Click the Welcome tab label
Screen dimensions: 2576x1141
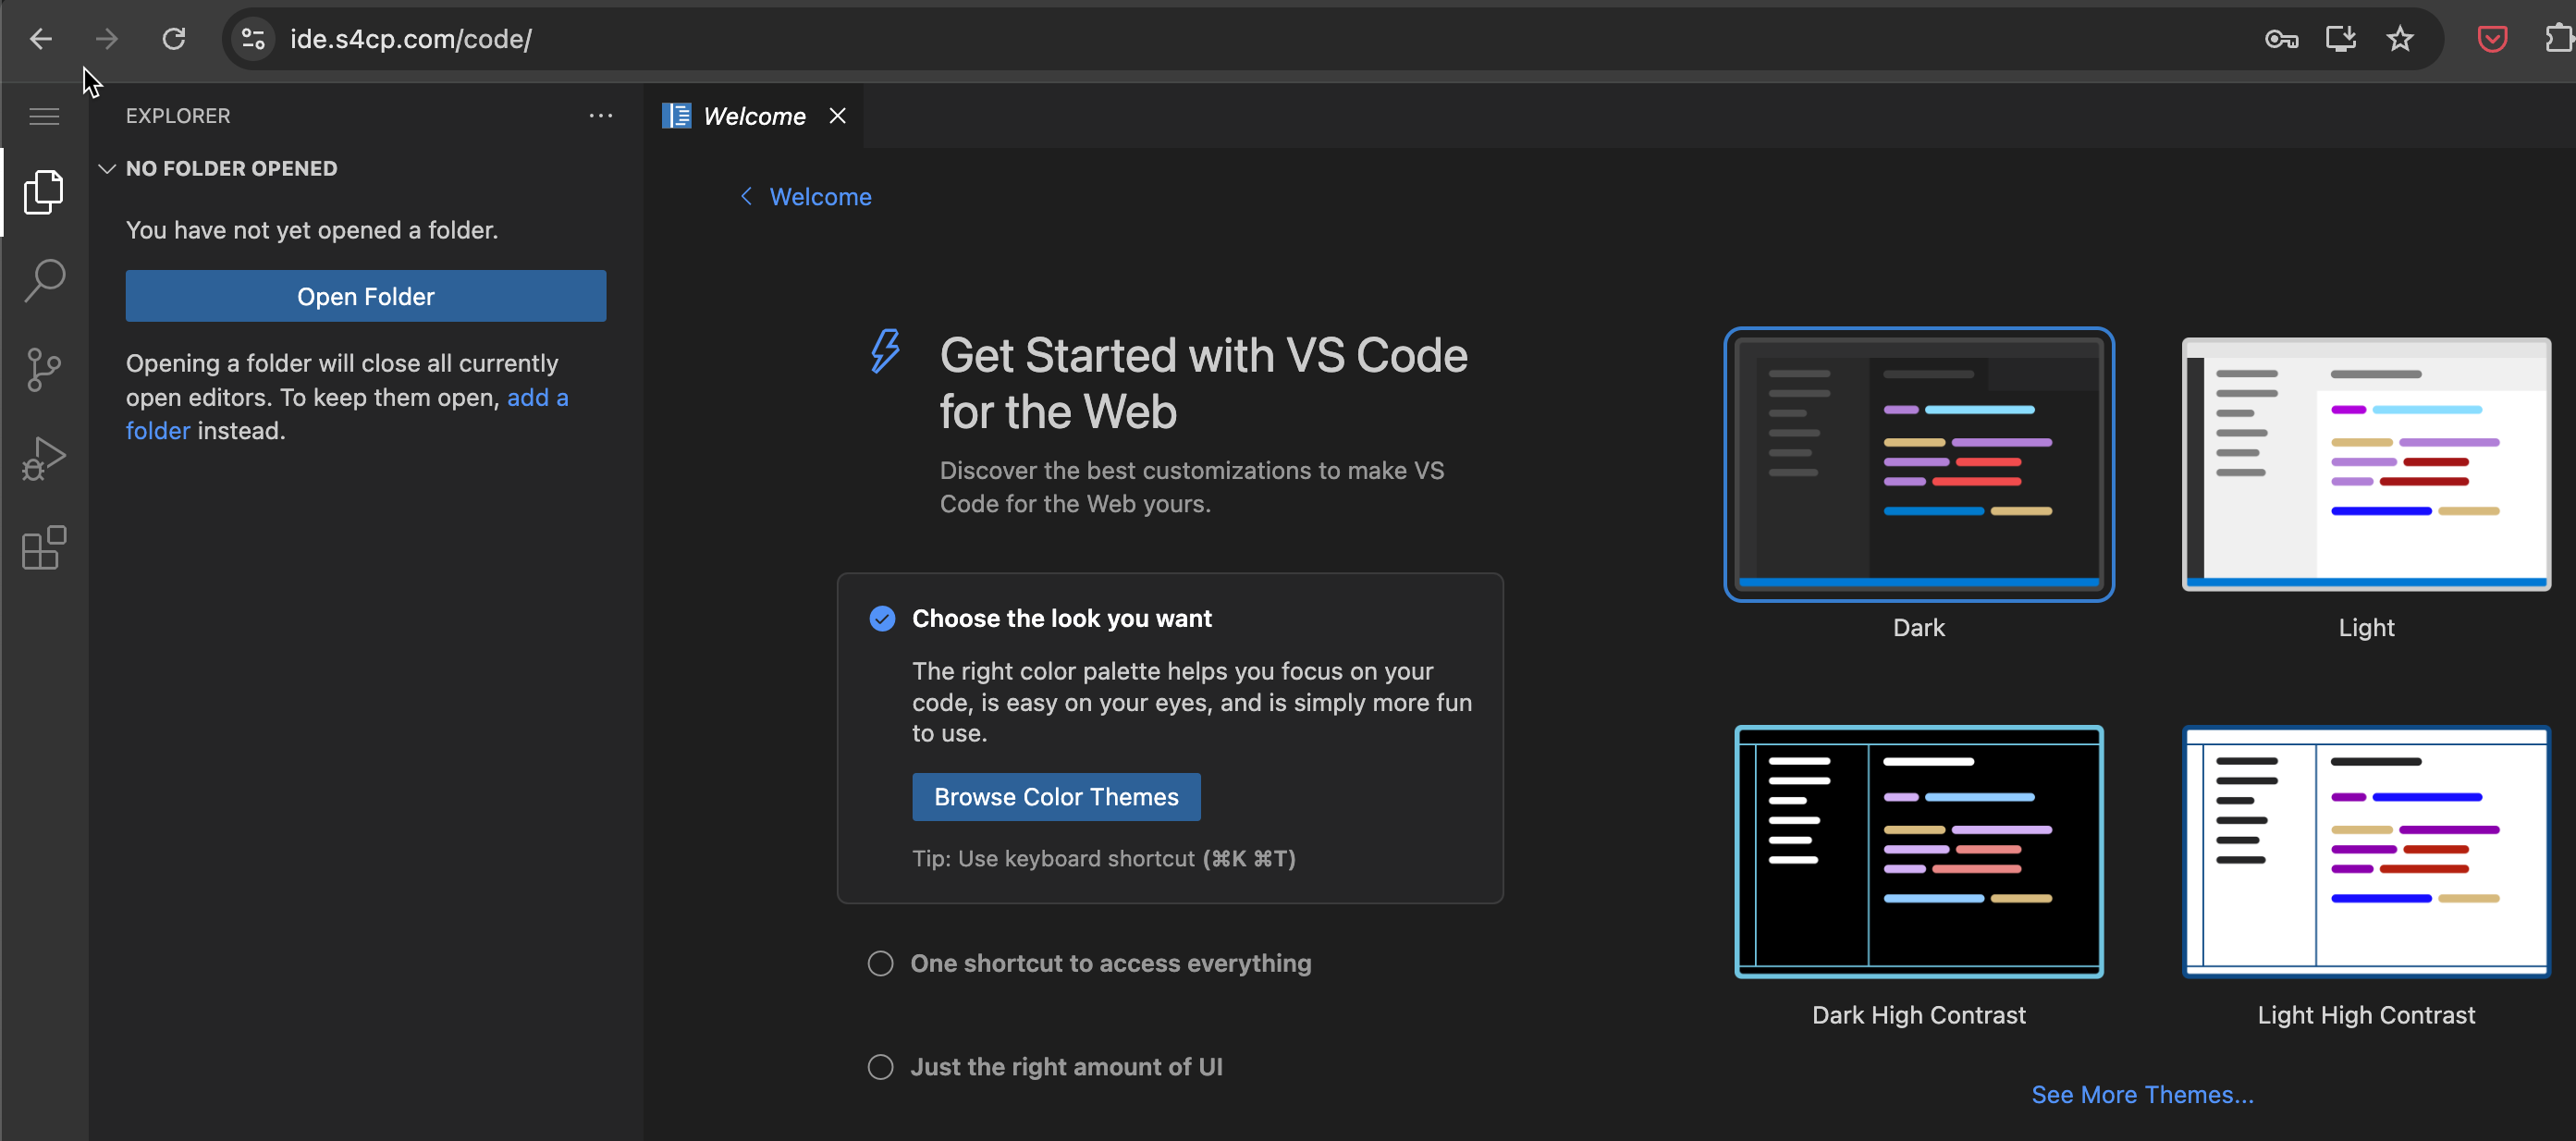[x=754, y=115]
